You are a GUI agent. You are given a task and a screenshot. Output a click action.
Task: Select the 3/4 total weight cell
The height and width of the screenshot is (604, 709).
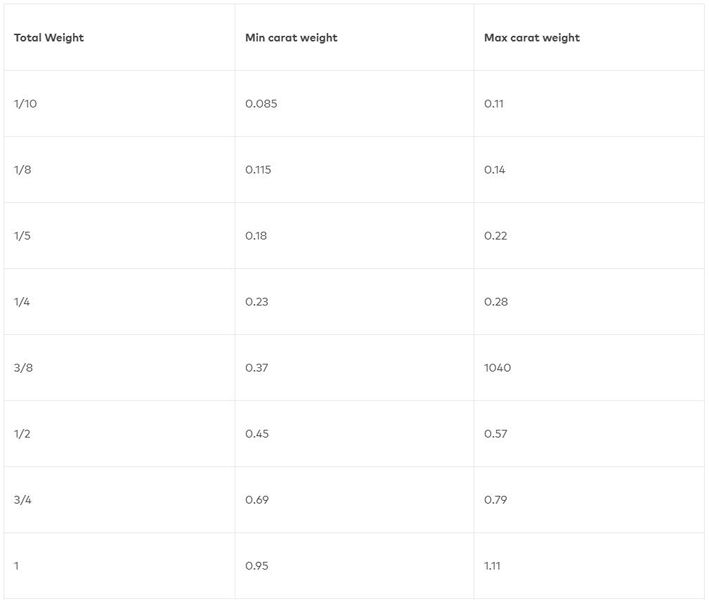pyautogui.click(x=22, y=500)
